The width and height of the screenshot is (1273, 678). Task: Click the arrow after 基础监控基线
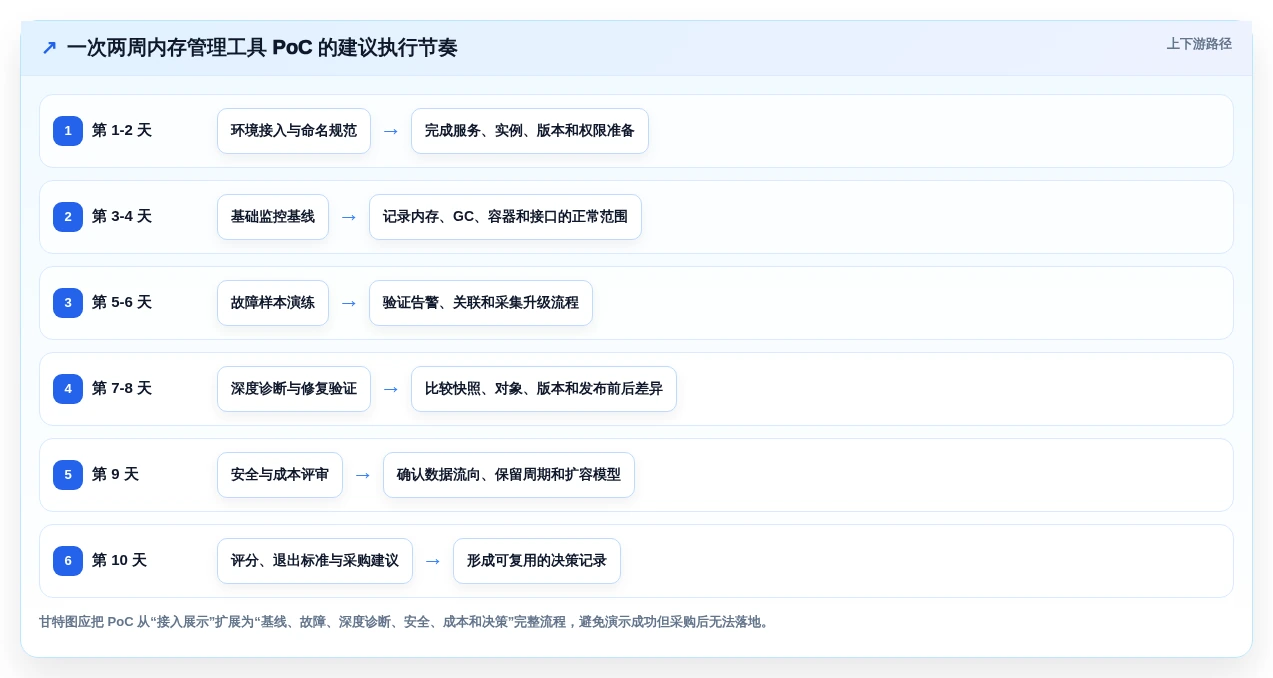(x=349, y=217)
